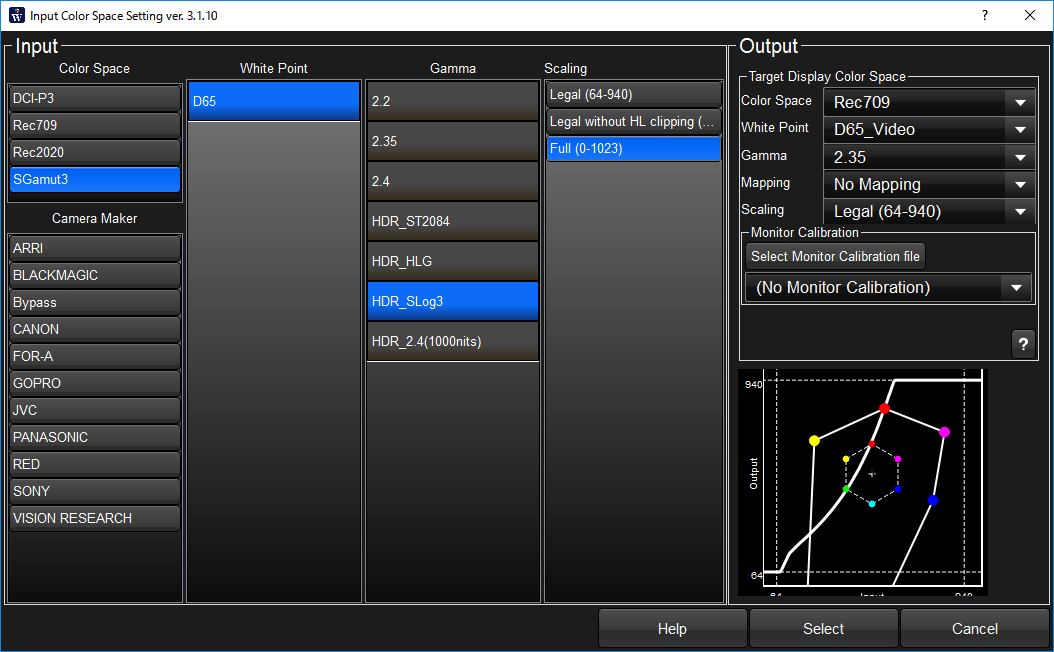Select HDR_HLG gamma
Viewport: 1054px width, 652px height.
(x=452, y=261)
